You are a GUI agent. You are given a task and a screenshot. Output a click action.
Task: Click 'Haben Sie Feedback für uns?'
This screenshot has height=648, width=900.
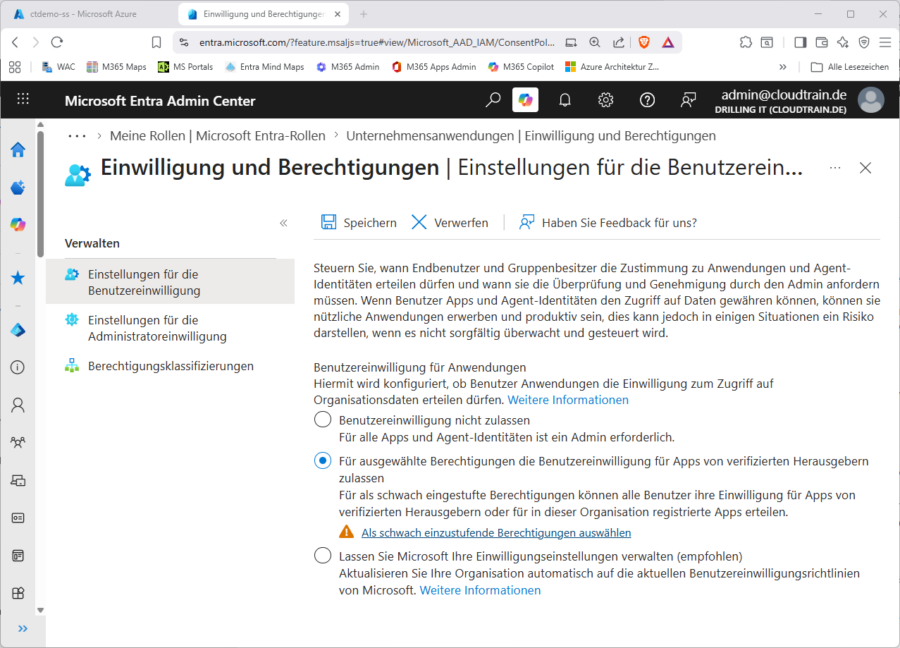click(x=608, y=223)
